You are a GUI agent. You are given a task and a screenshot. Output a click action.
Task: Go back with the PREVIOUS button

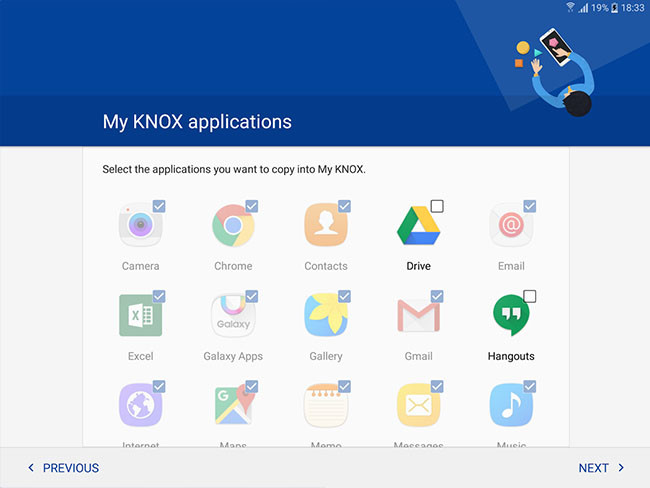[x=63, y=468]
